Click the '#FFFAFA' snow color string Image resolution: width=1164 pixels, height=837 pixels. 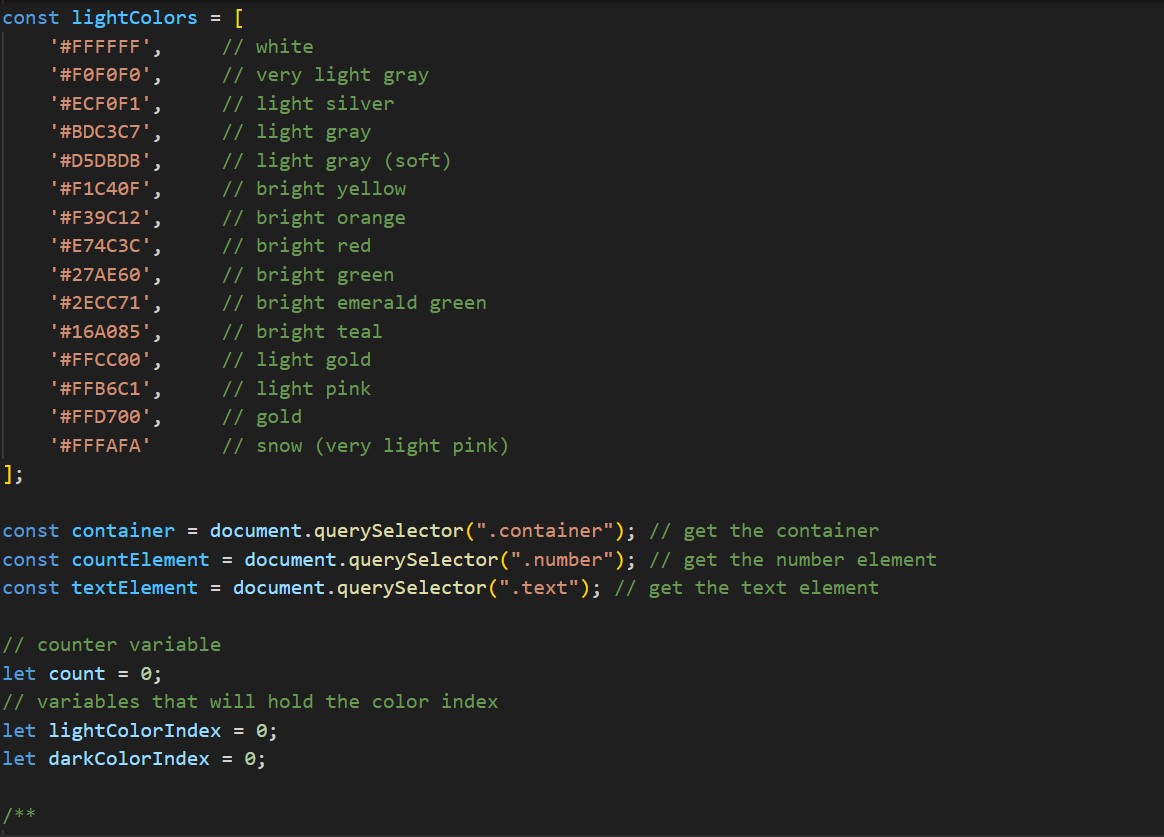click(x=101, y=446)
